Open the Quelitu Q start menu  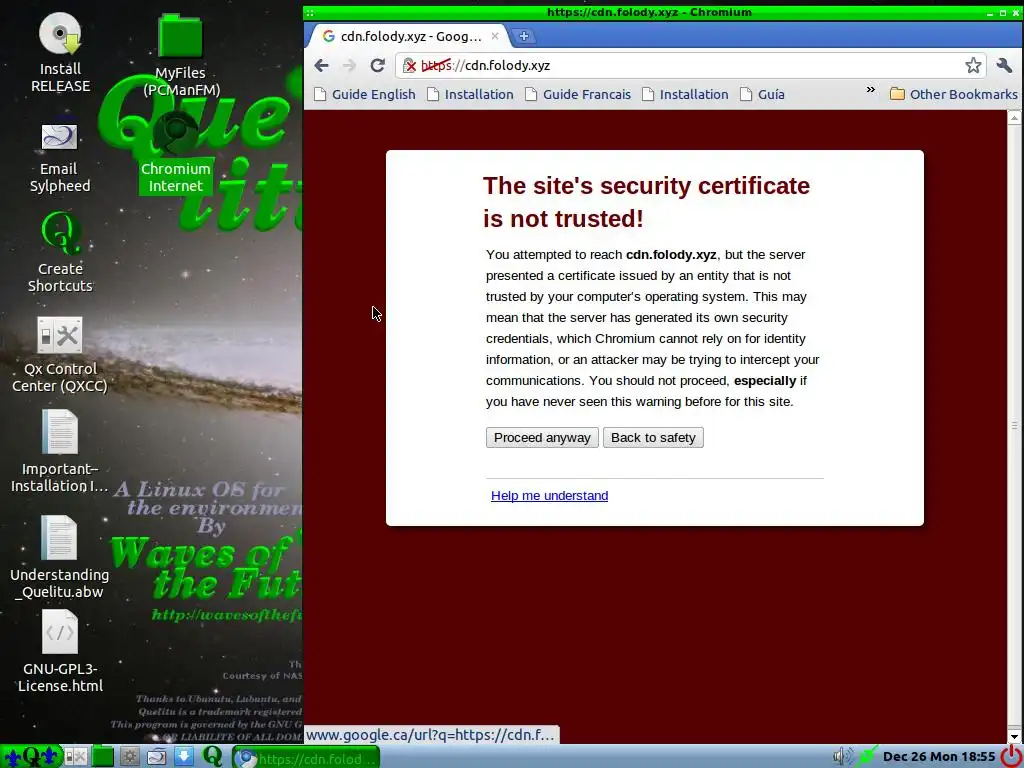pos(31,756)
